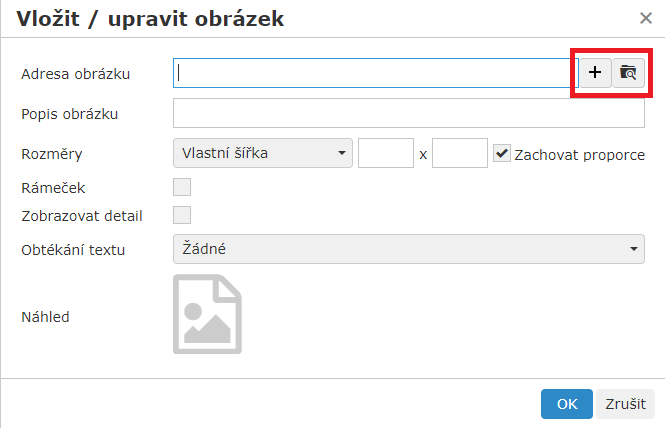The image size is (665, 428).
Task: Click into the Popis obrázku field
Action: tap(408, 113)
